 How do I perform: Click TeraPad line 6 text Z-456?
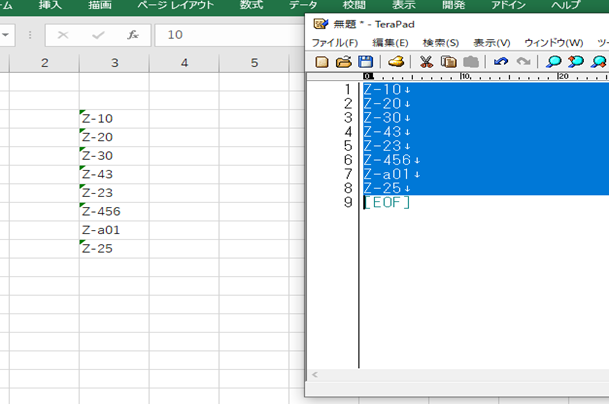[387, 160]
